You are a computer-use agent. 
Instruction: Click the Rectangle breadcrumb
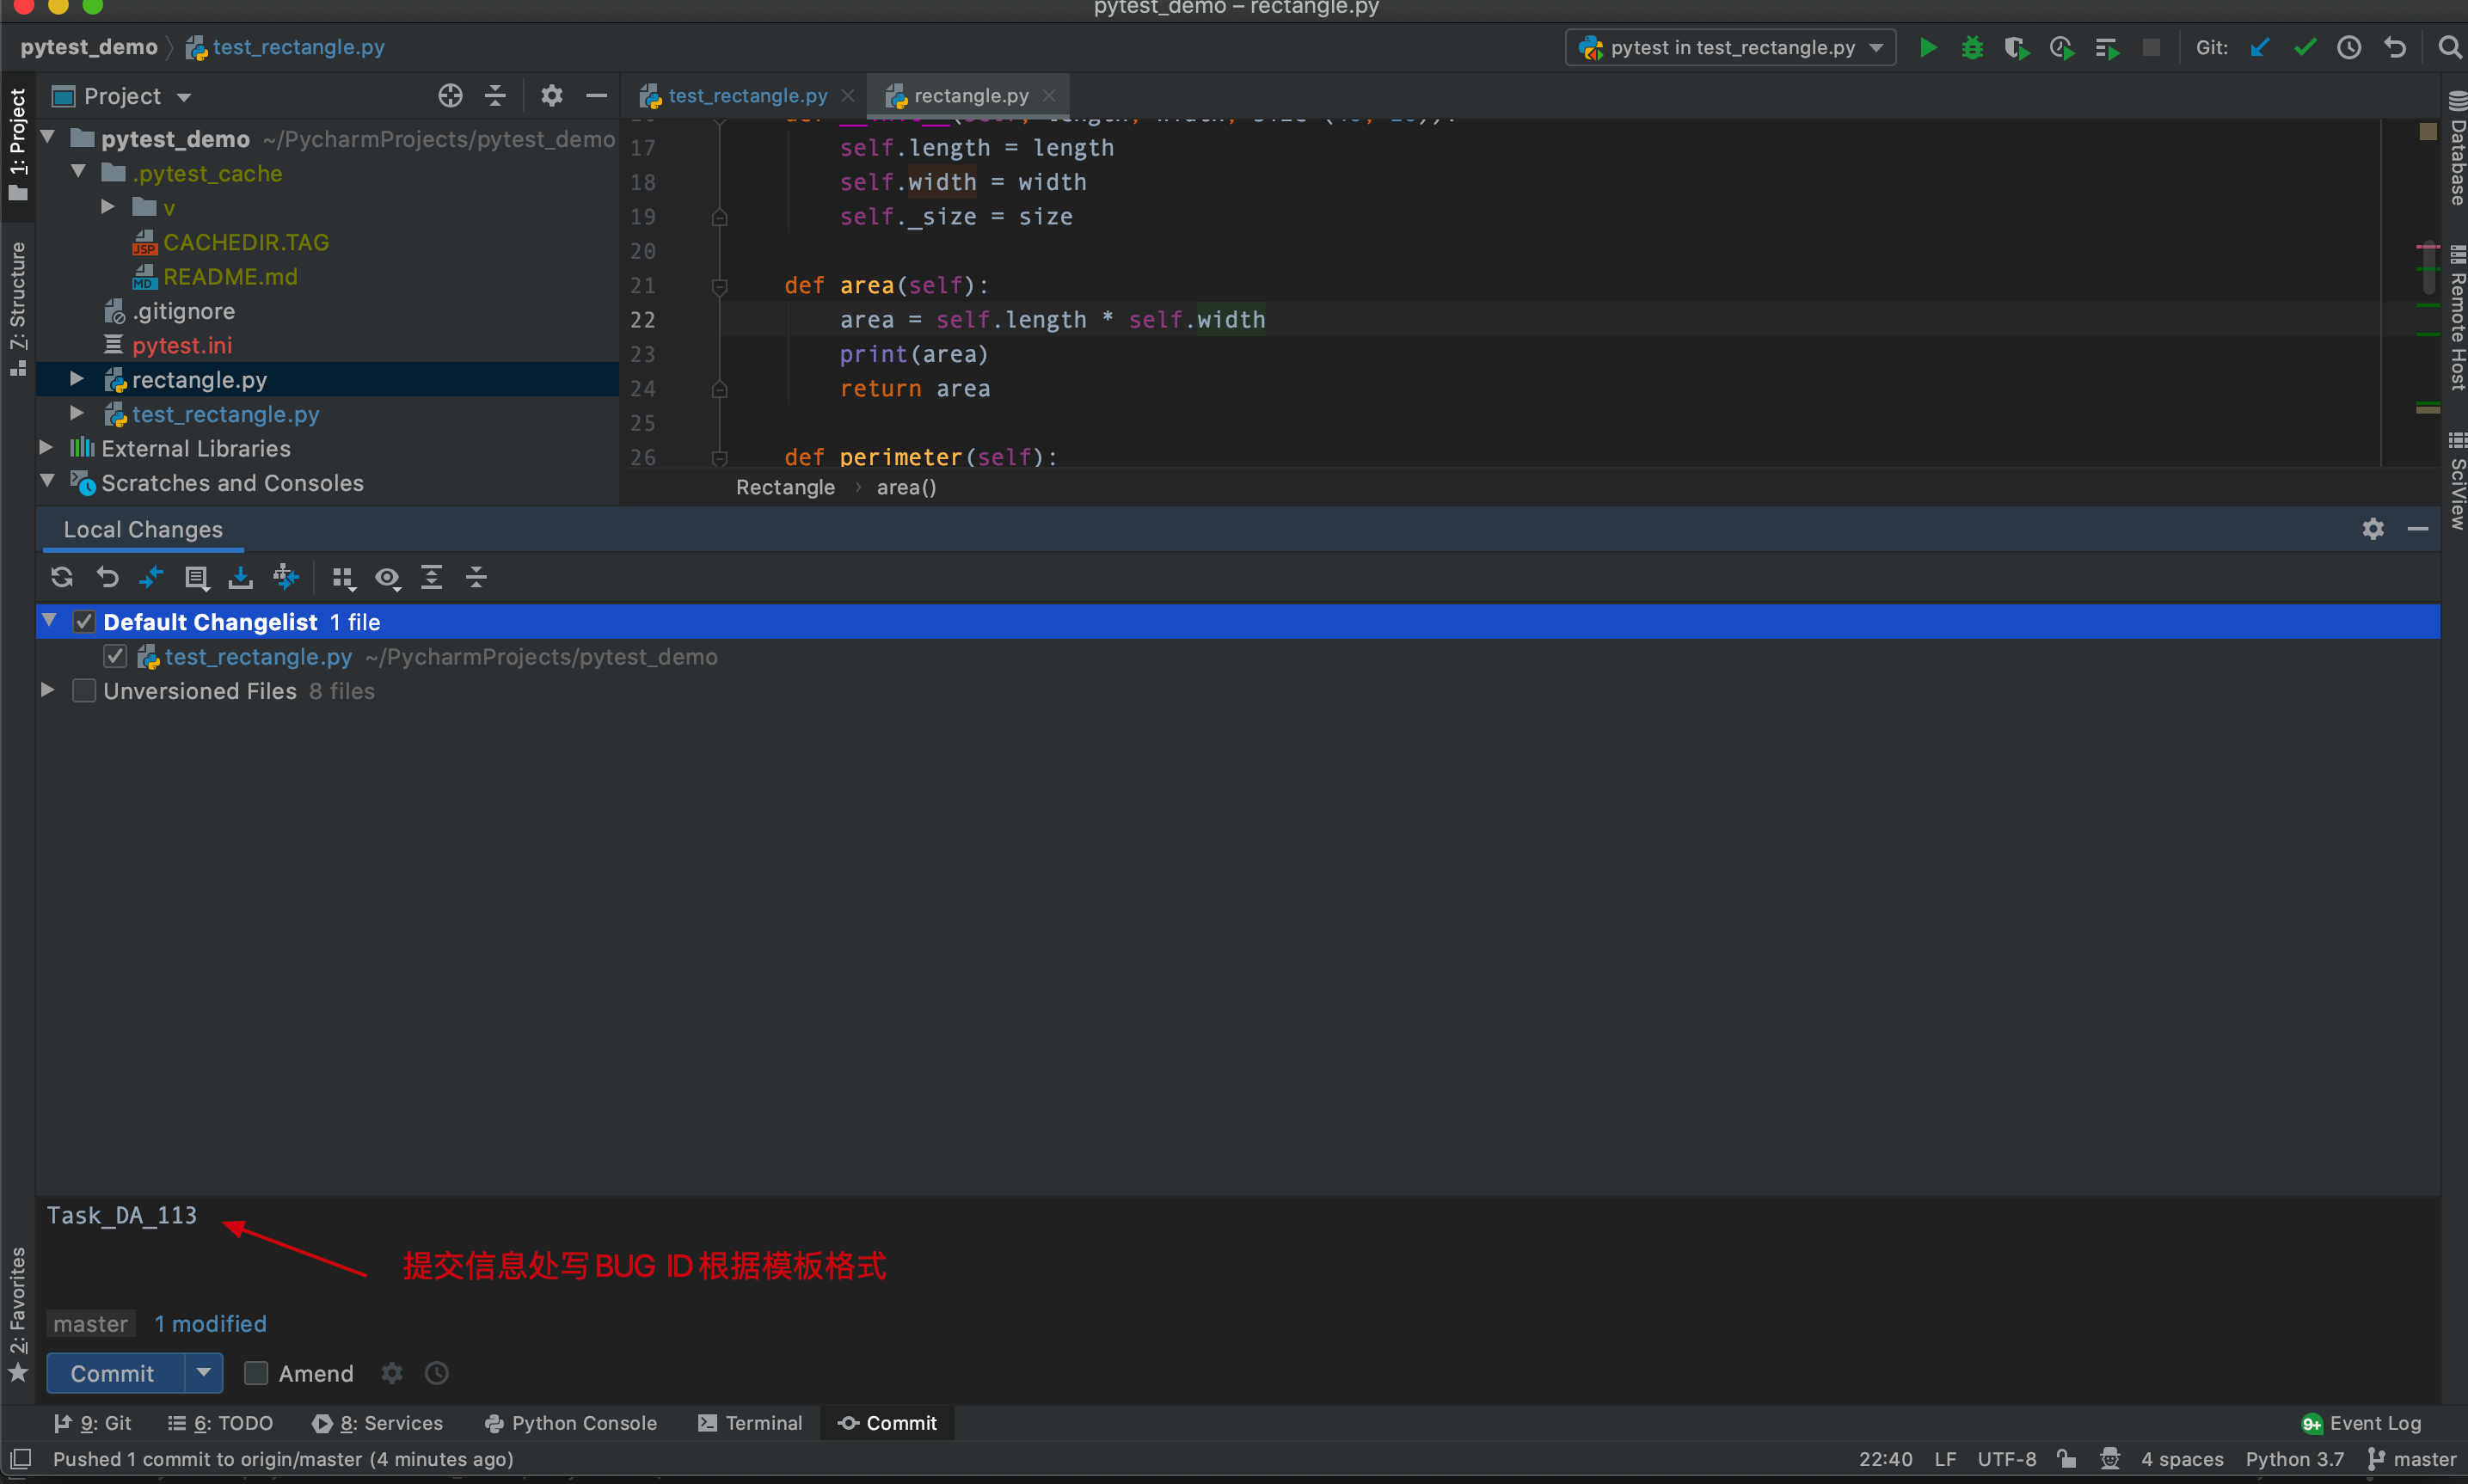point(785,487)
